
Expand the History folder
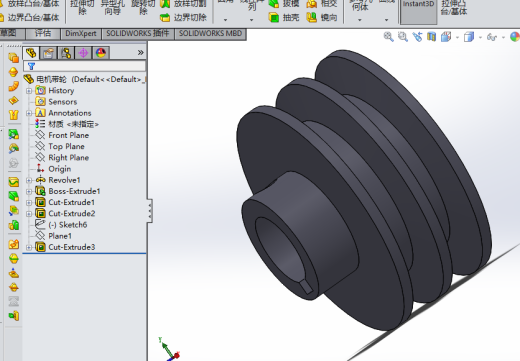pyautogui.click(x=29, y=91)
